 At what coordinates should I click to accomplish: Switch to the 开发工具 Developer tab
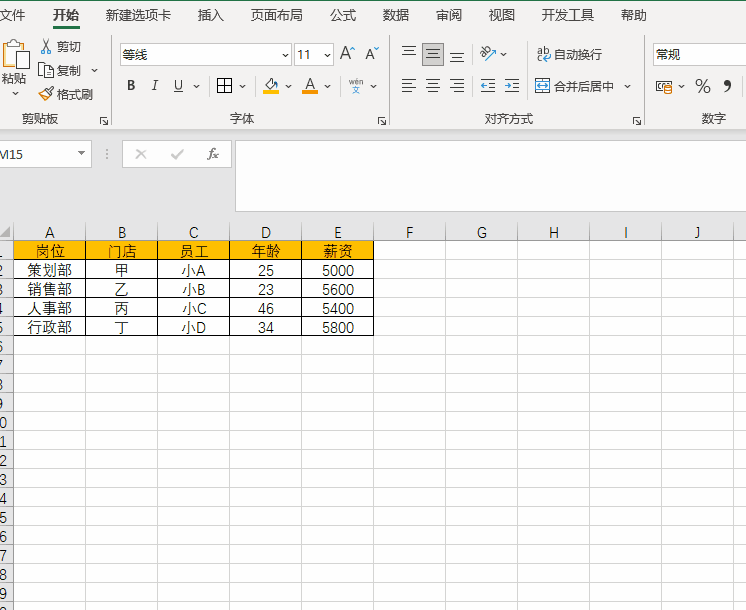568,15
